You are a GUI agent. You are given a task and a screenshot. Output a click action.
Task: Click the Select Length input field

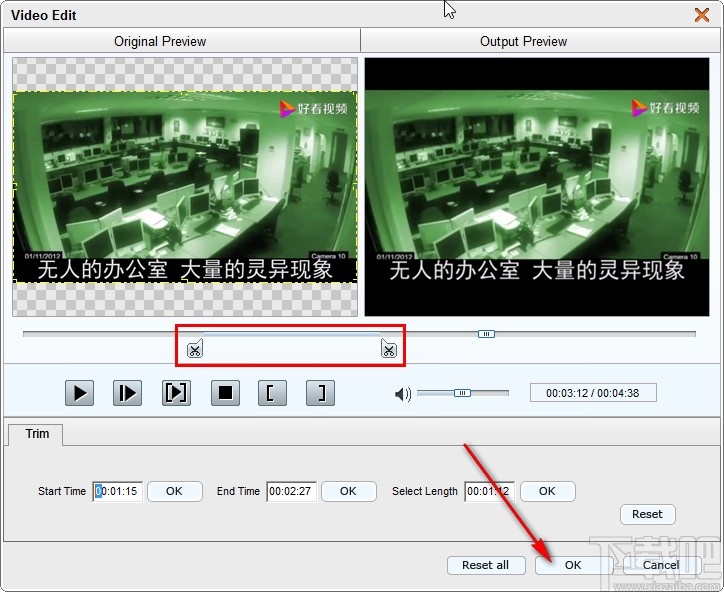click(x=489, y=491)
